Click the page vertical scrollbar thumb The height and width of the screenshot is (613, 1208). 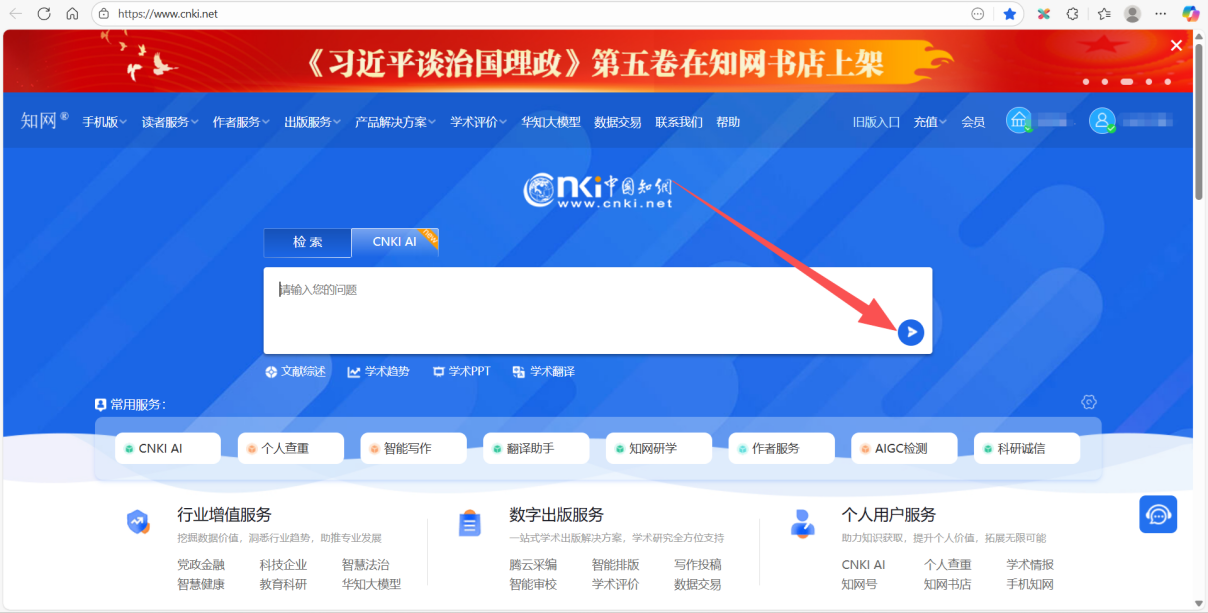(x=1200, y=120)
